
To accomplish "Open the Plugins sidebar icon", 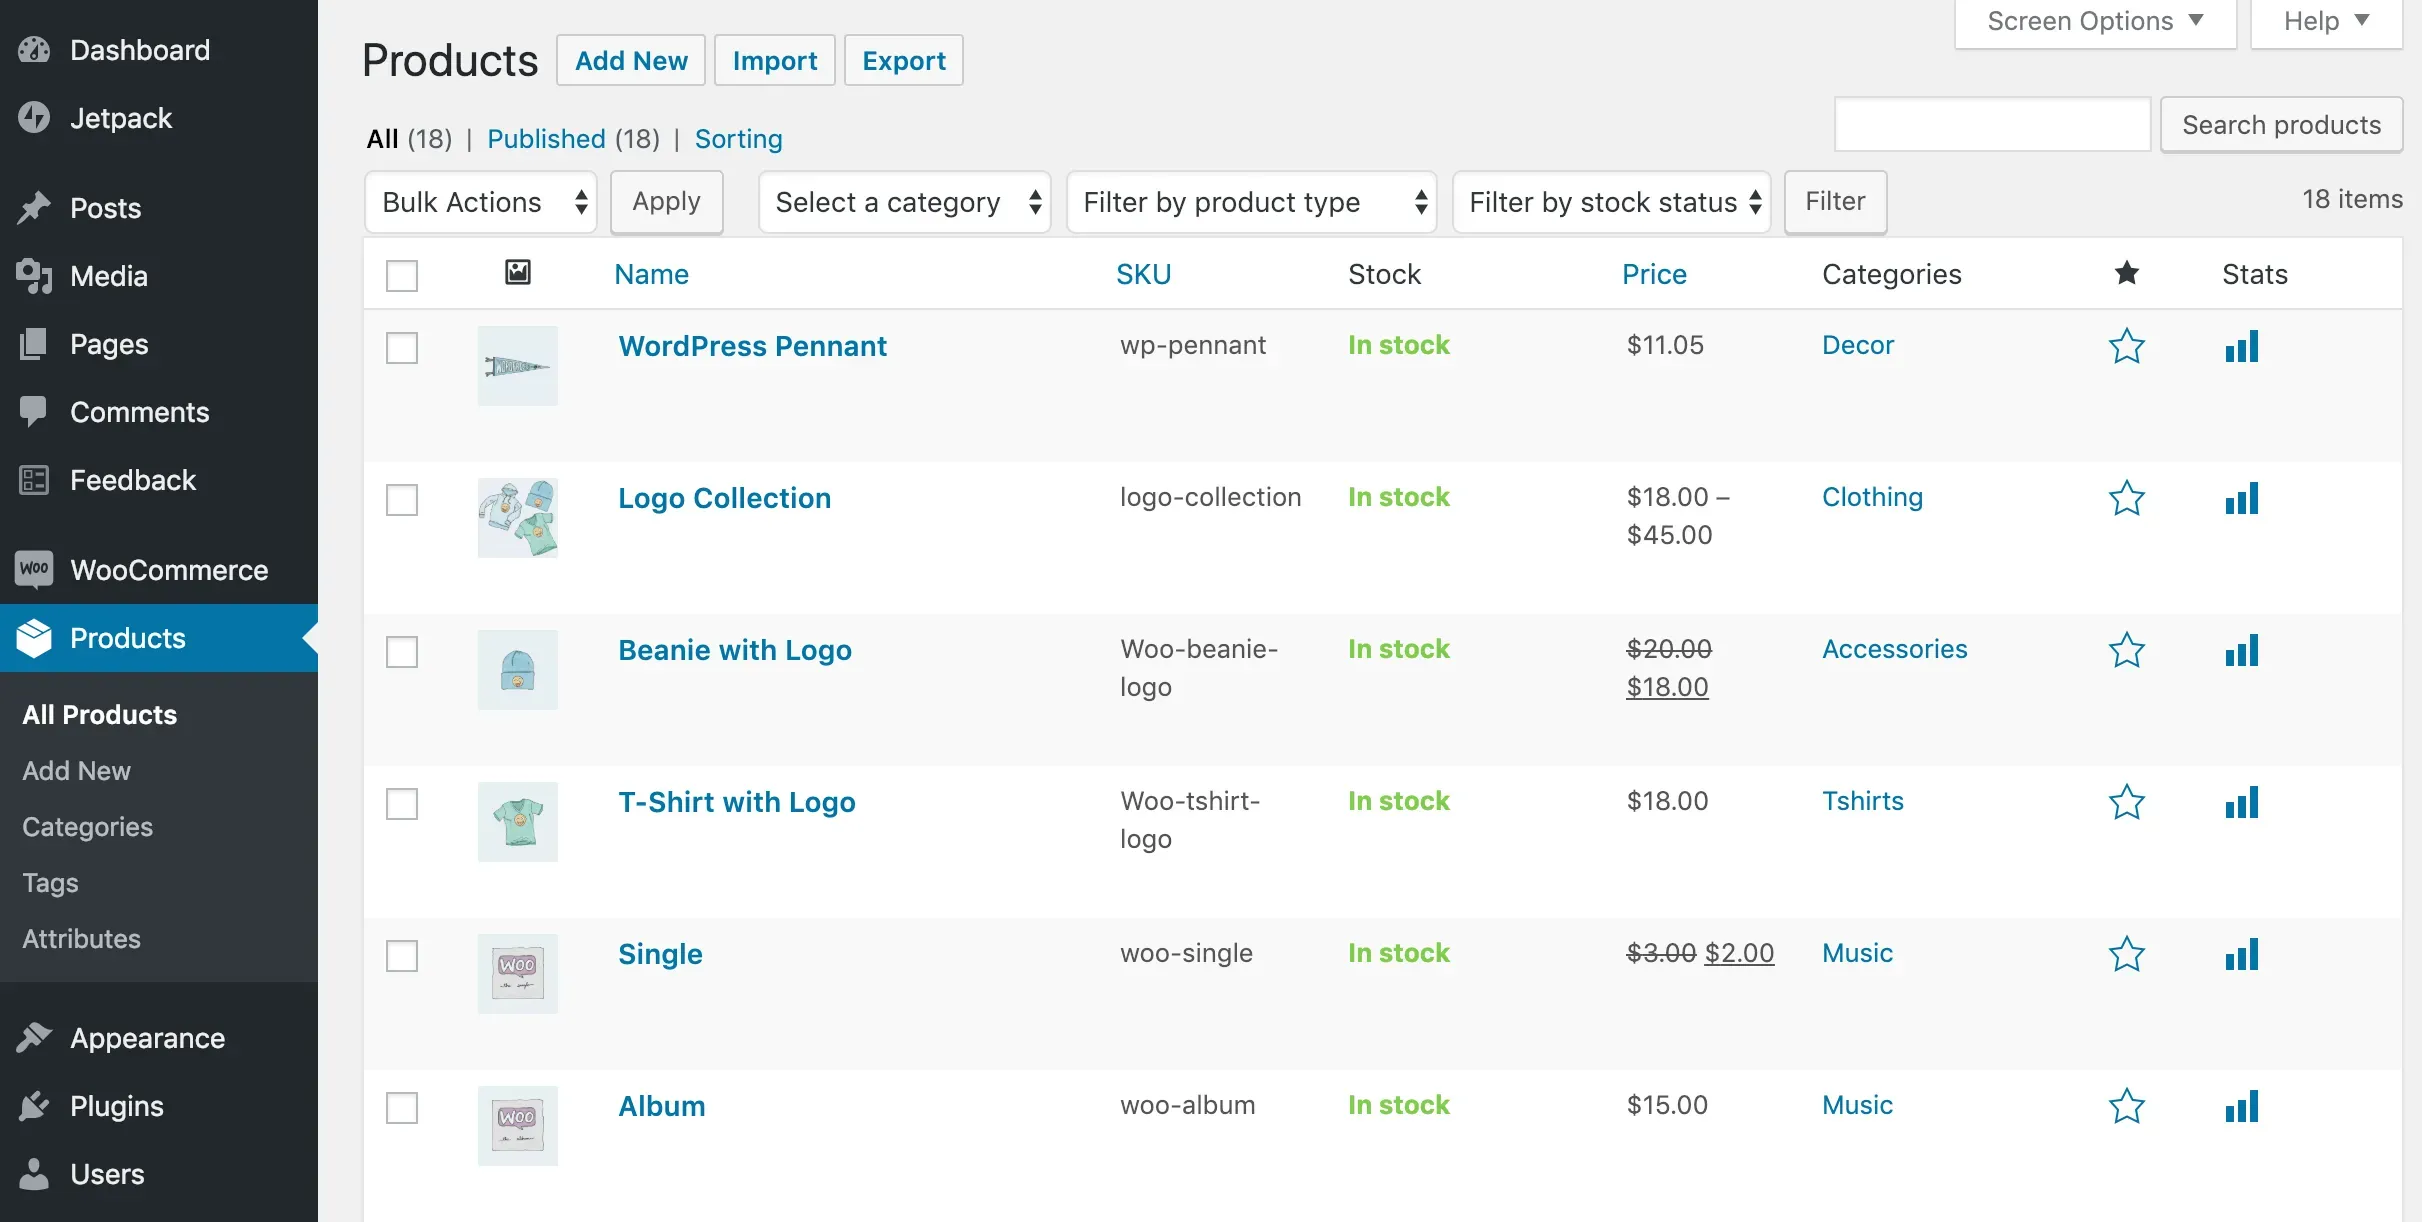I will click(34, 1106).
